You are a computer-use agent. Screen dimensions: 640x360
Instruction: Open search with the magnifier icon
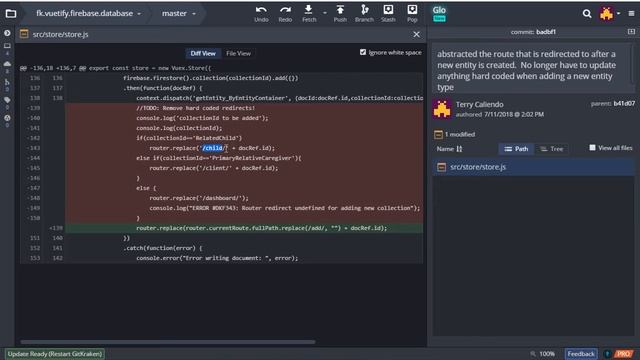coord(587,13)
